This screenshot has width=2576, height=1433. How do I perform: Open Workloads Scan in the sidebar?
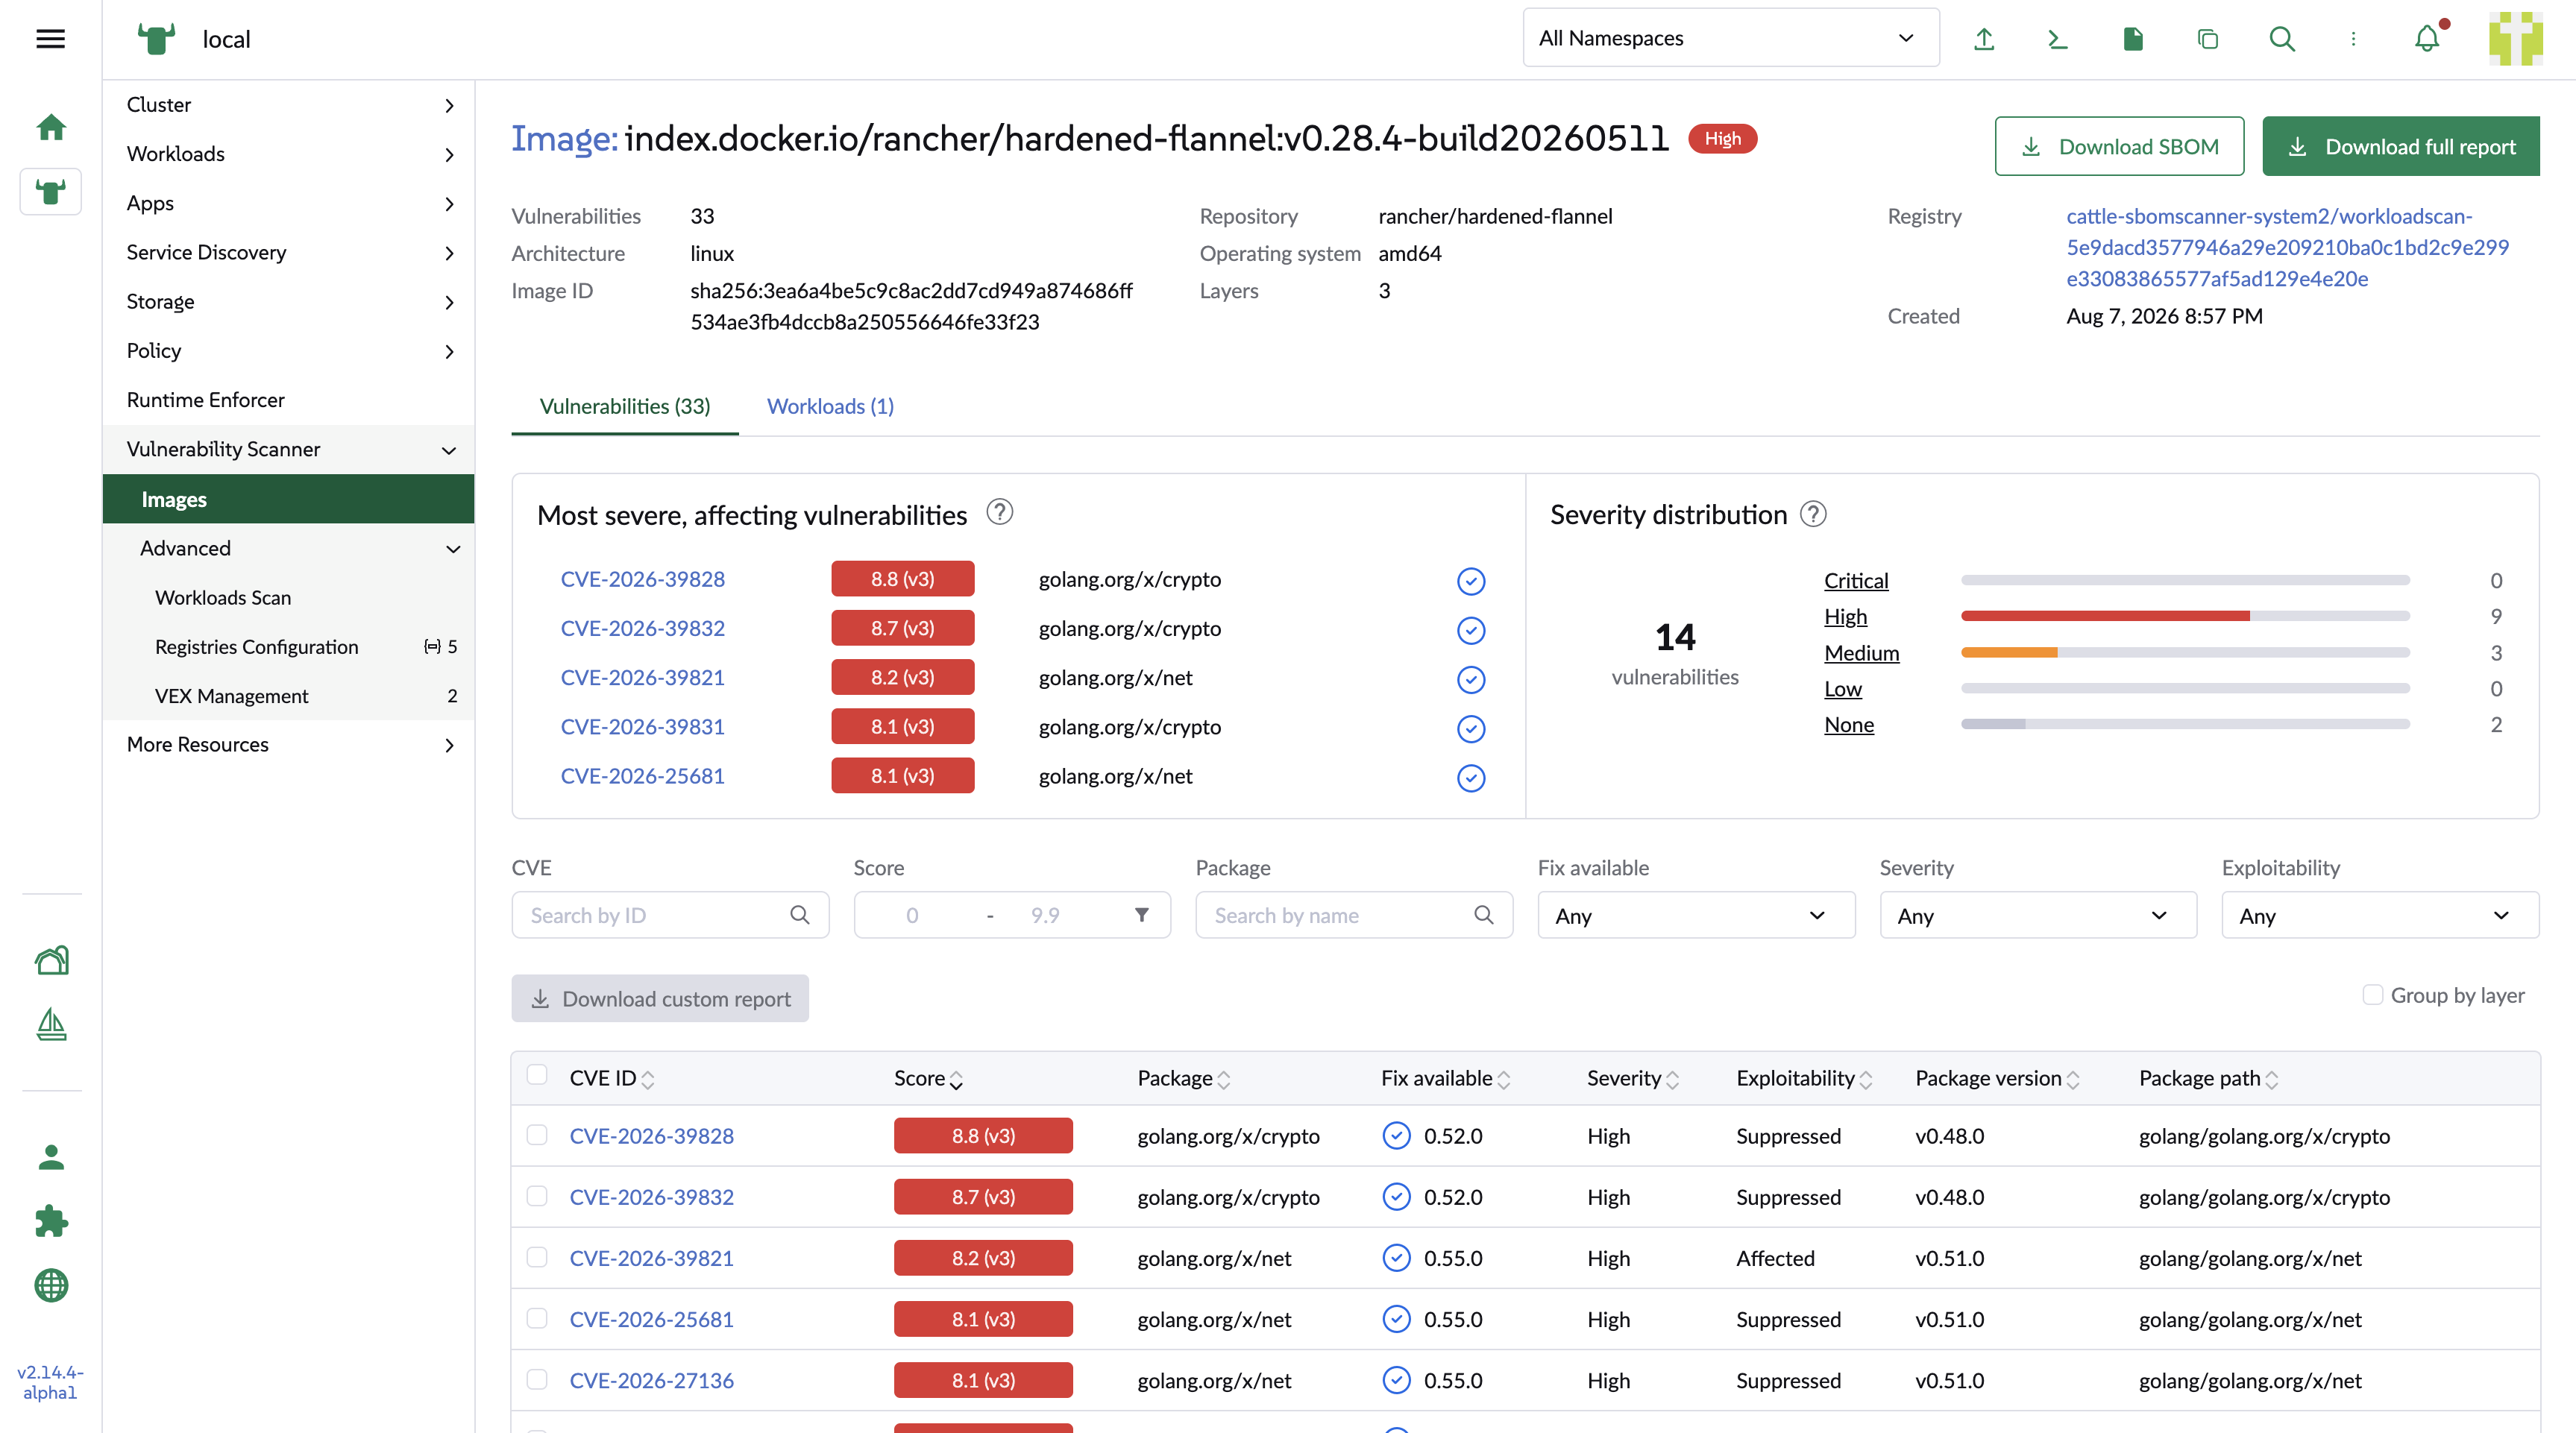pos(289,597)
